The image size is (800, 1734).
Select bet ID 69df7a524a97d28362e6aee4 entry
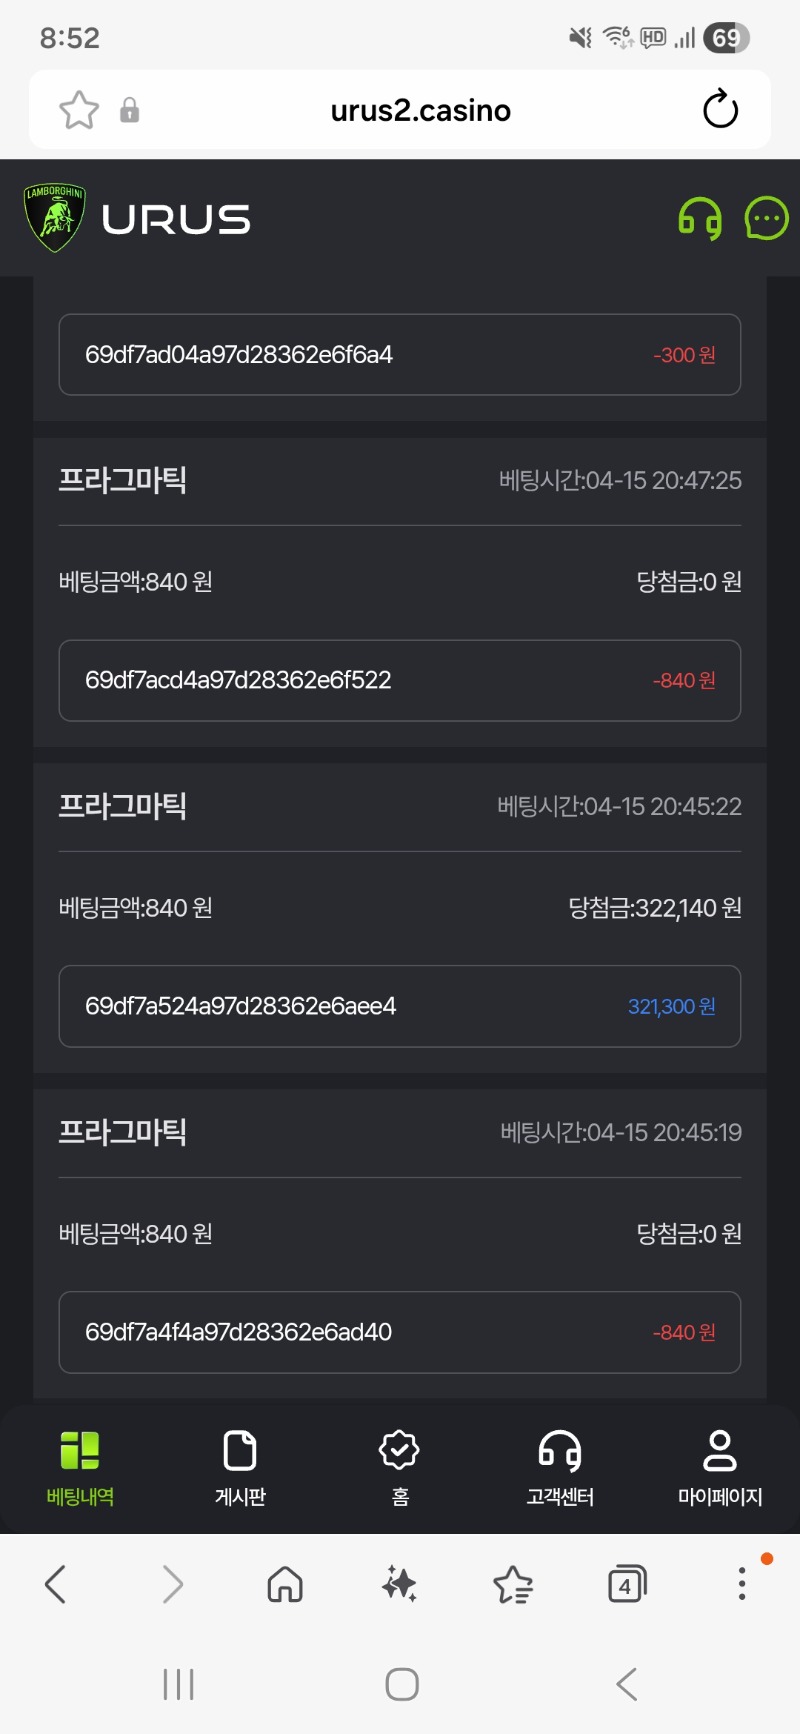coord(400,1006)
